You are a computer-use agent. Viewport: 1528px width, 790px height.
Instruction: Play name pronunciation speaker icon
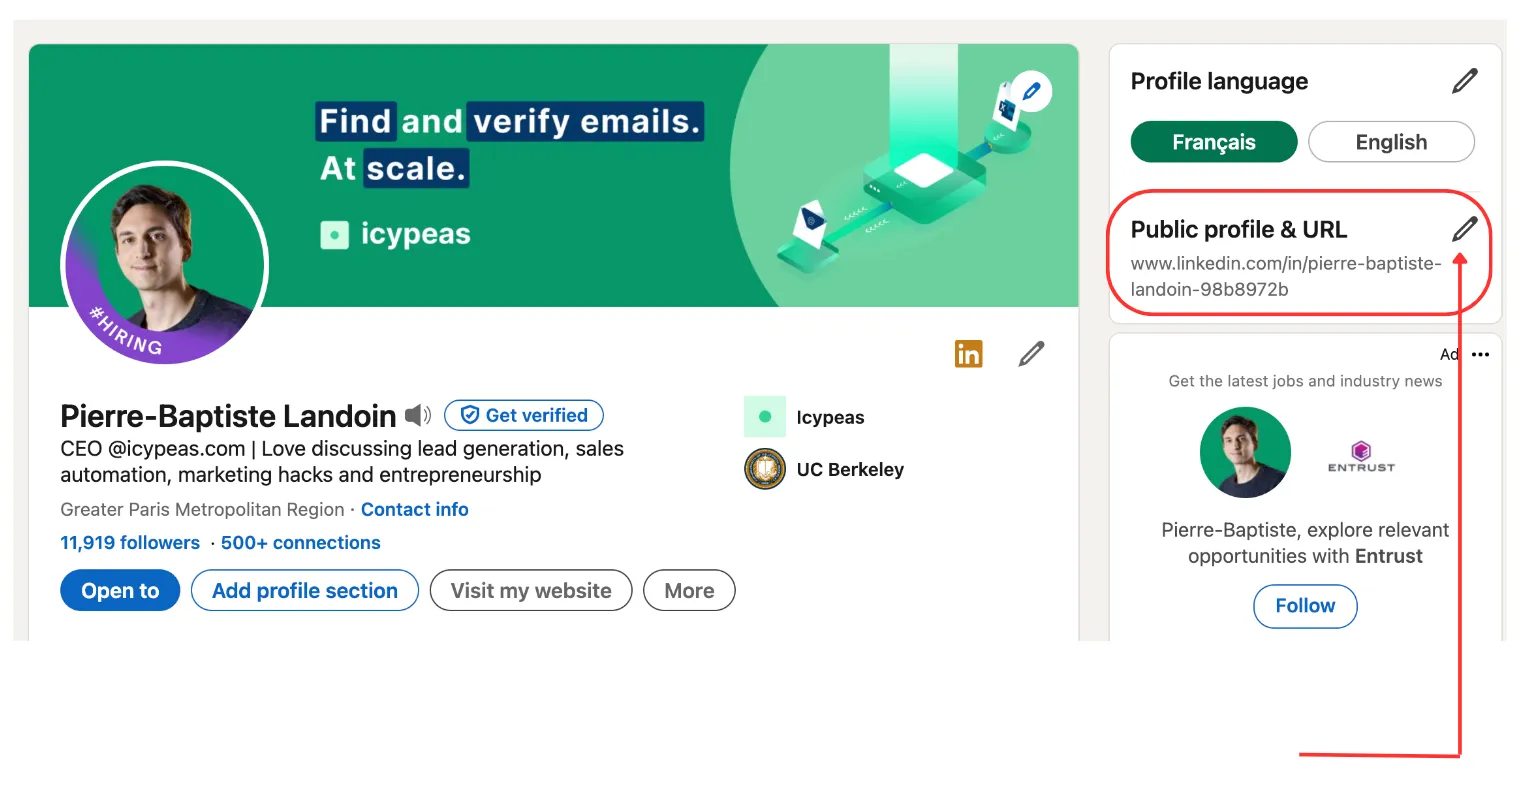pos(418,415)
